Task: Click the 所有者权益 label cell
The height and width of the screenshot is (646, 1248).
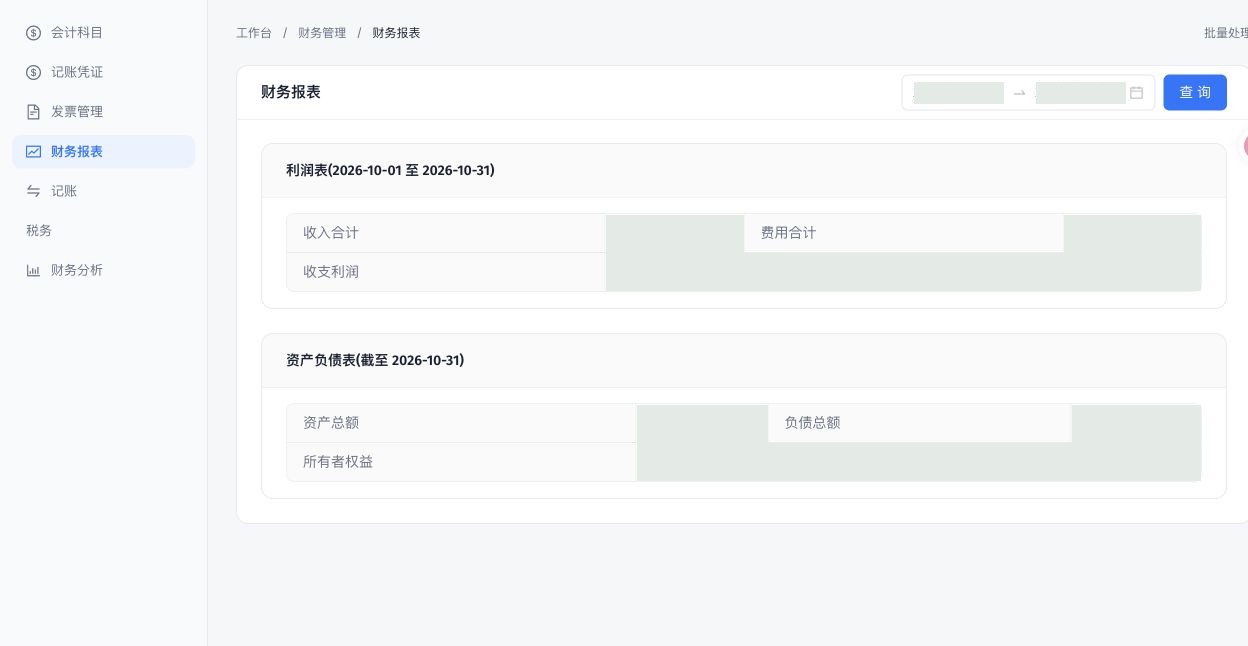Action: (x=462, y=462)
